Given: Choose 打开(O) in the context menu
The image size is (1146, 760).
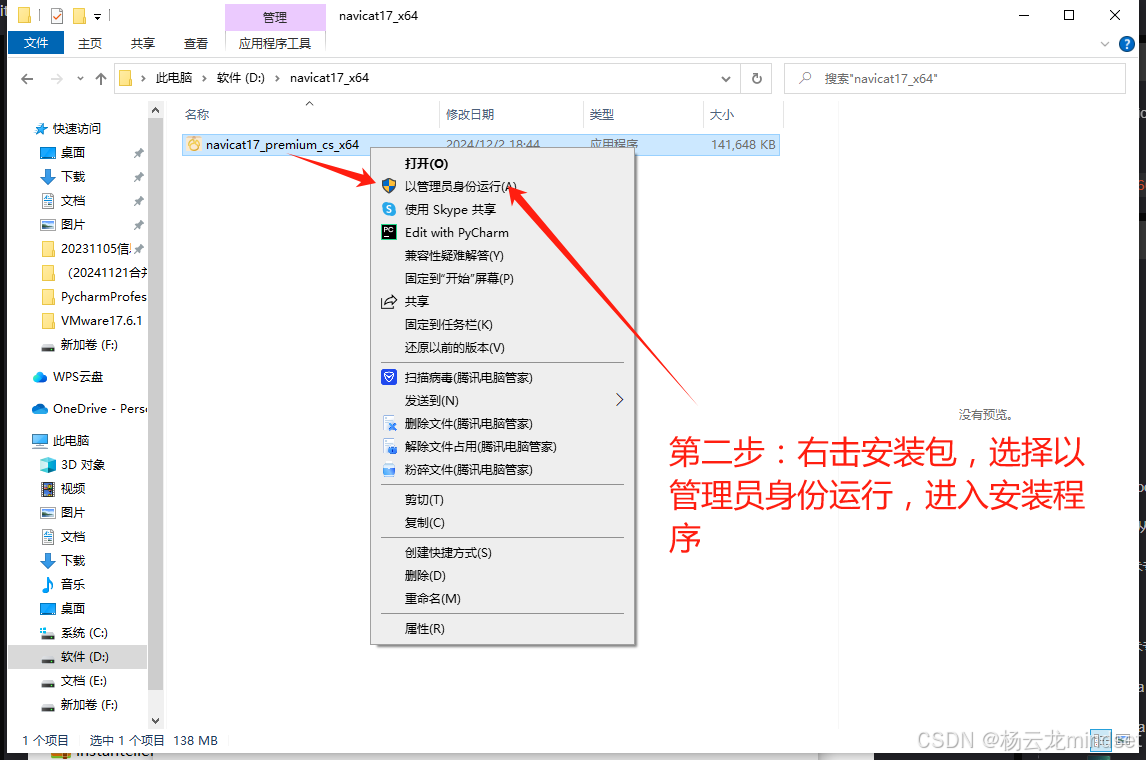Looking at the screenshot, I should point(503,164).
